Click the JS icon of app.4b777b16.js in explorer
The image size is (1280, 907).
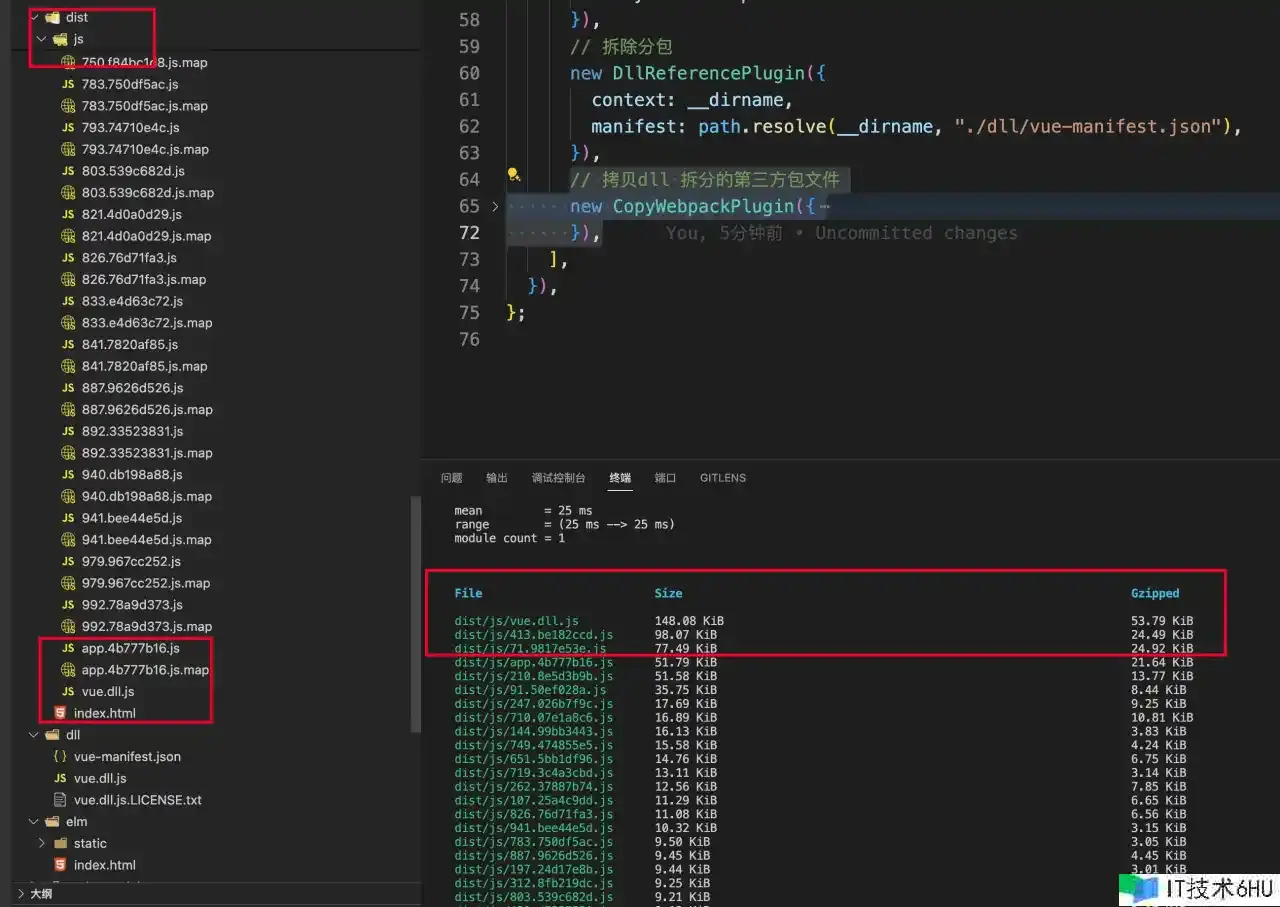point(68,648)
